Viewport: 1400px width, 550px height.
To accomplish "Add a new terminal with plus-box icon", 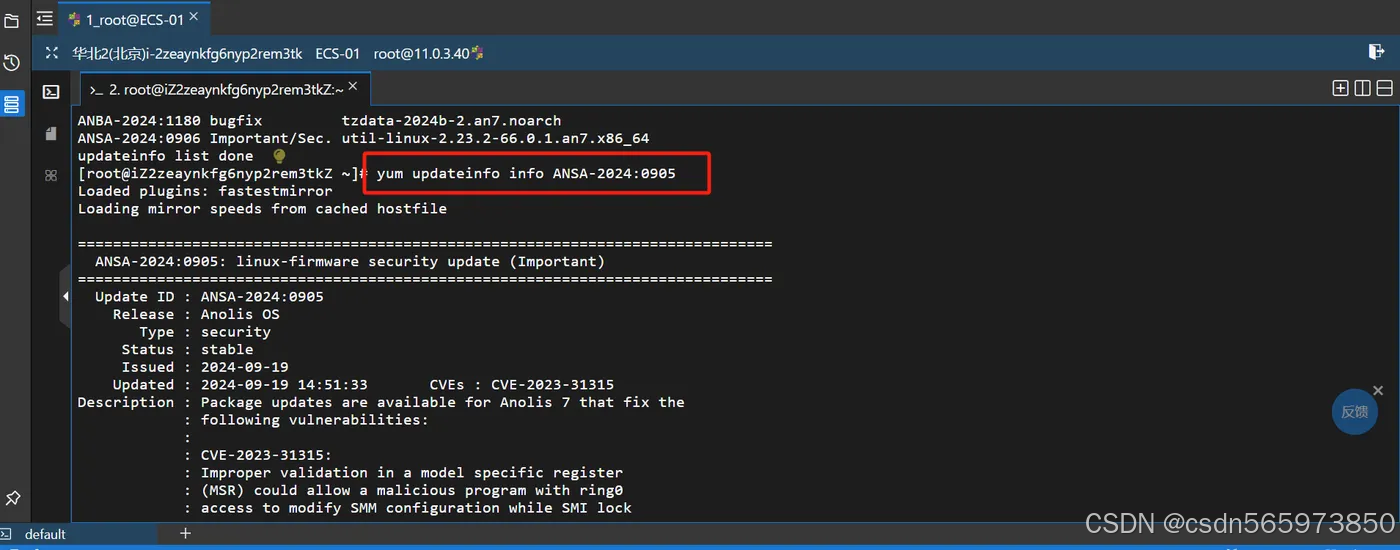I will (1340, 88).
